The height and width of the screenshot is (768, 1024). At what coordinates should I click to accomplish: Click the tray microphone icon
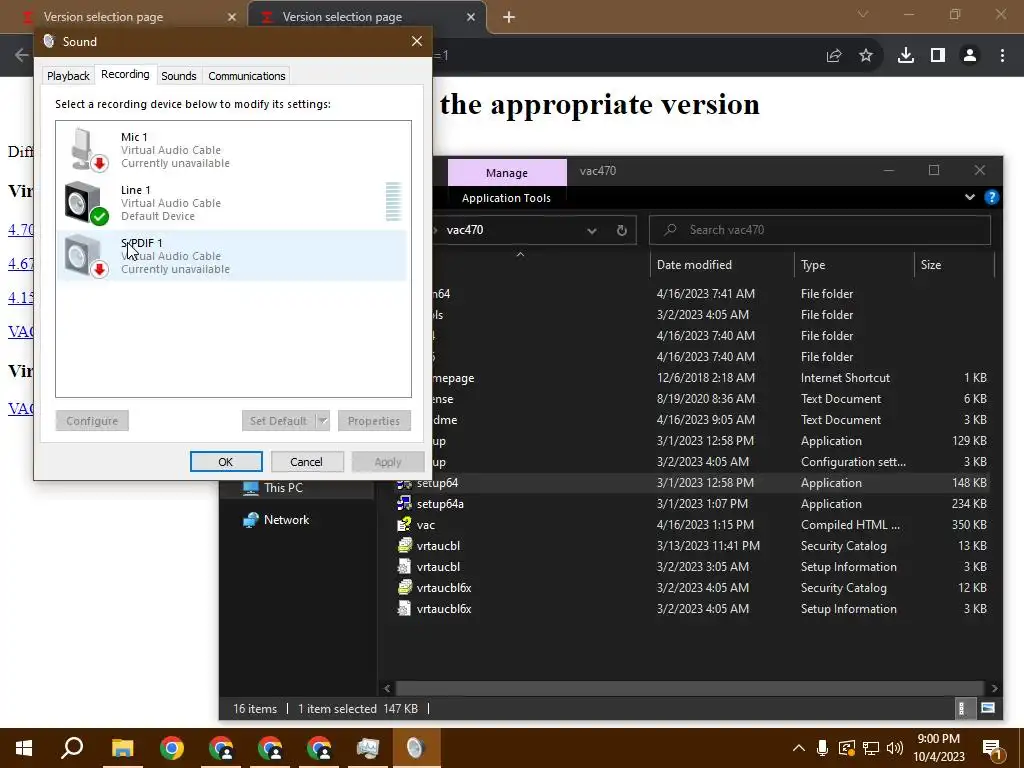822,748
